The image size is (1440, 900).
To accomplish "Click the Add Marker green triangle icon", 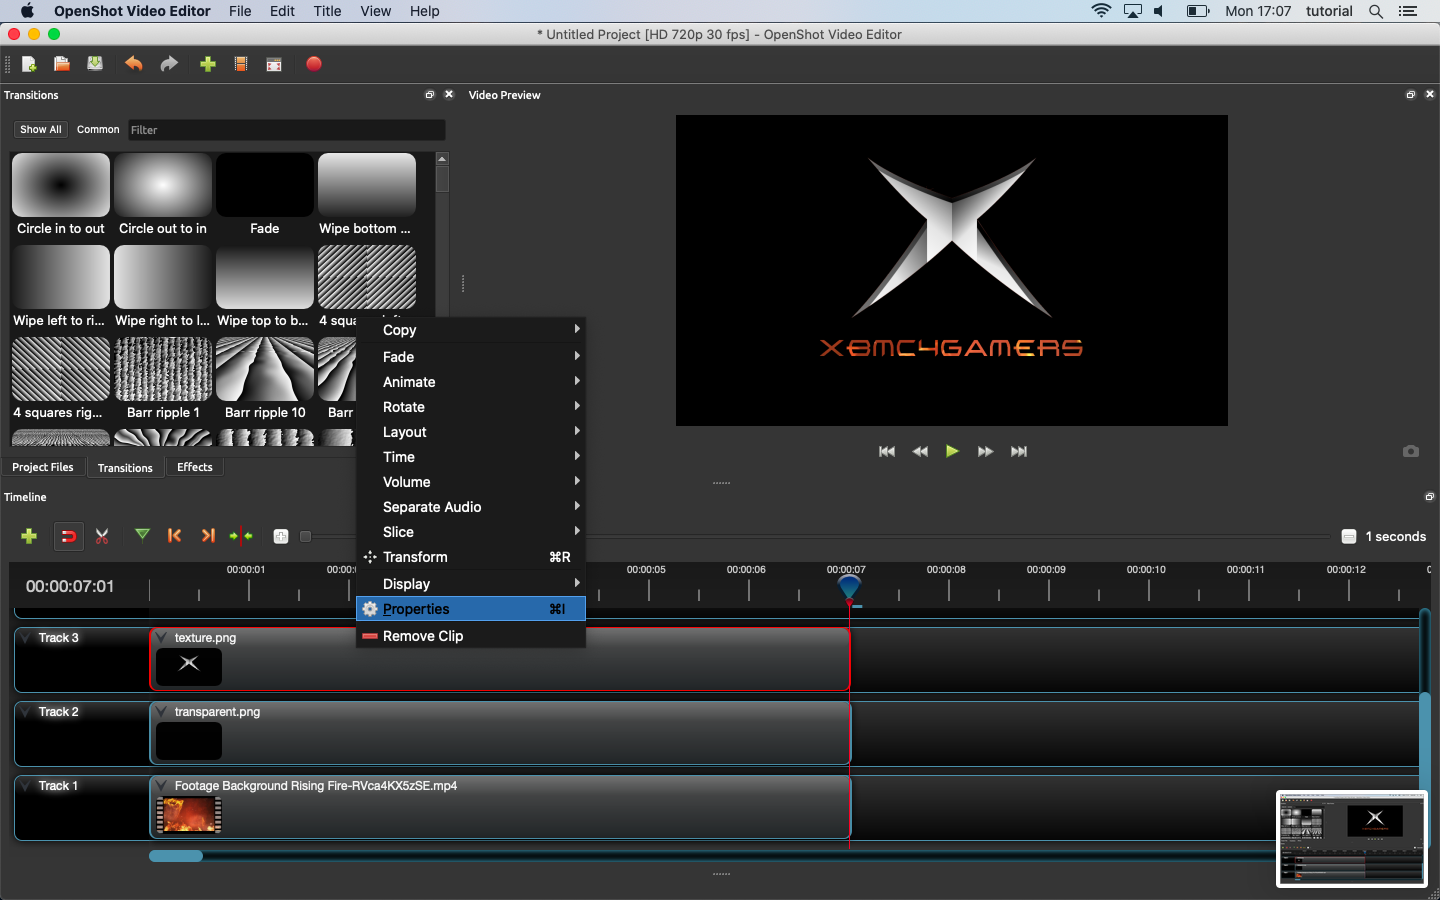I will (x=142, y=535).
